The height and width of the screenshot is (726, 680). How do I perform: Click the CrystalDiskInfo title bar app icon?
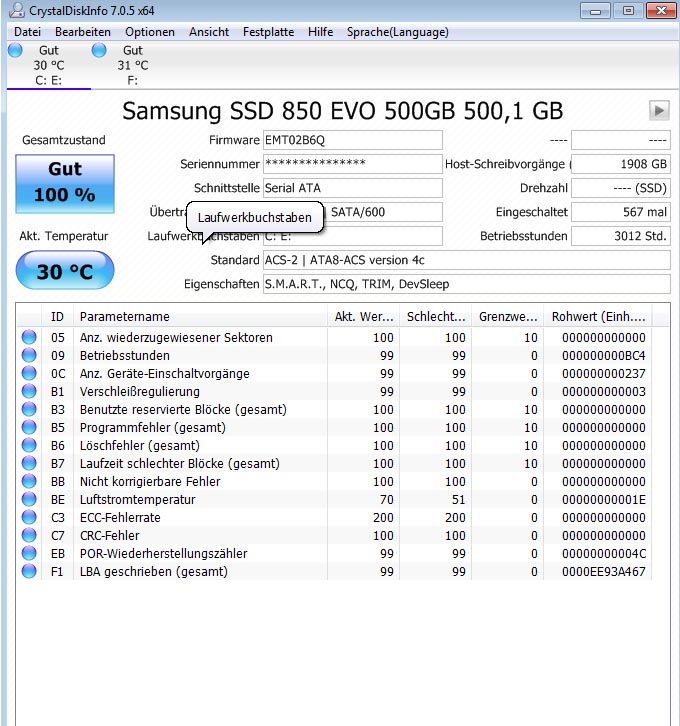click(x=17, y=10)
